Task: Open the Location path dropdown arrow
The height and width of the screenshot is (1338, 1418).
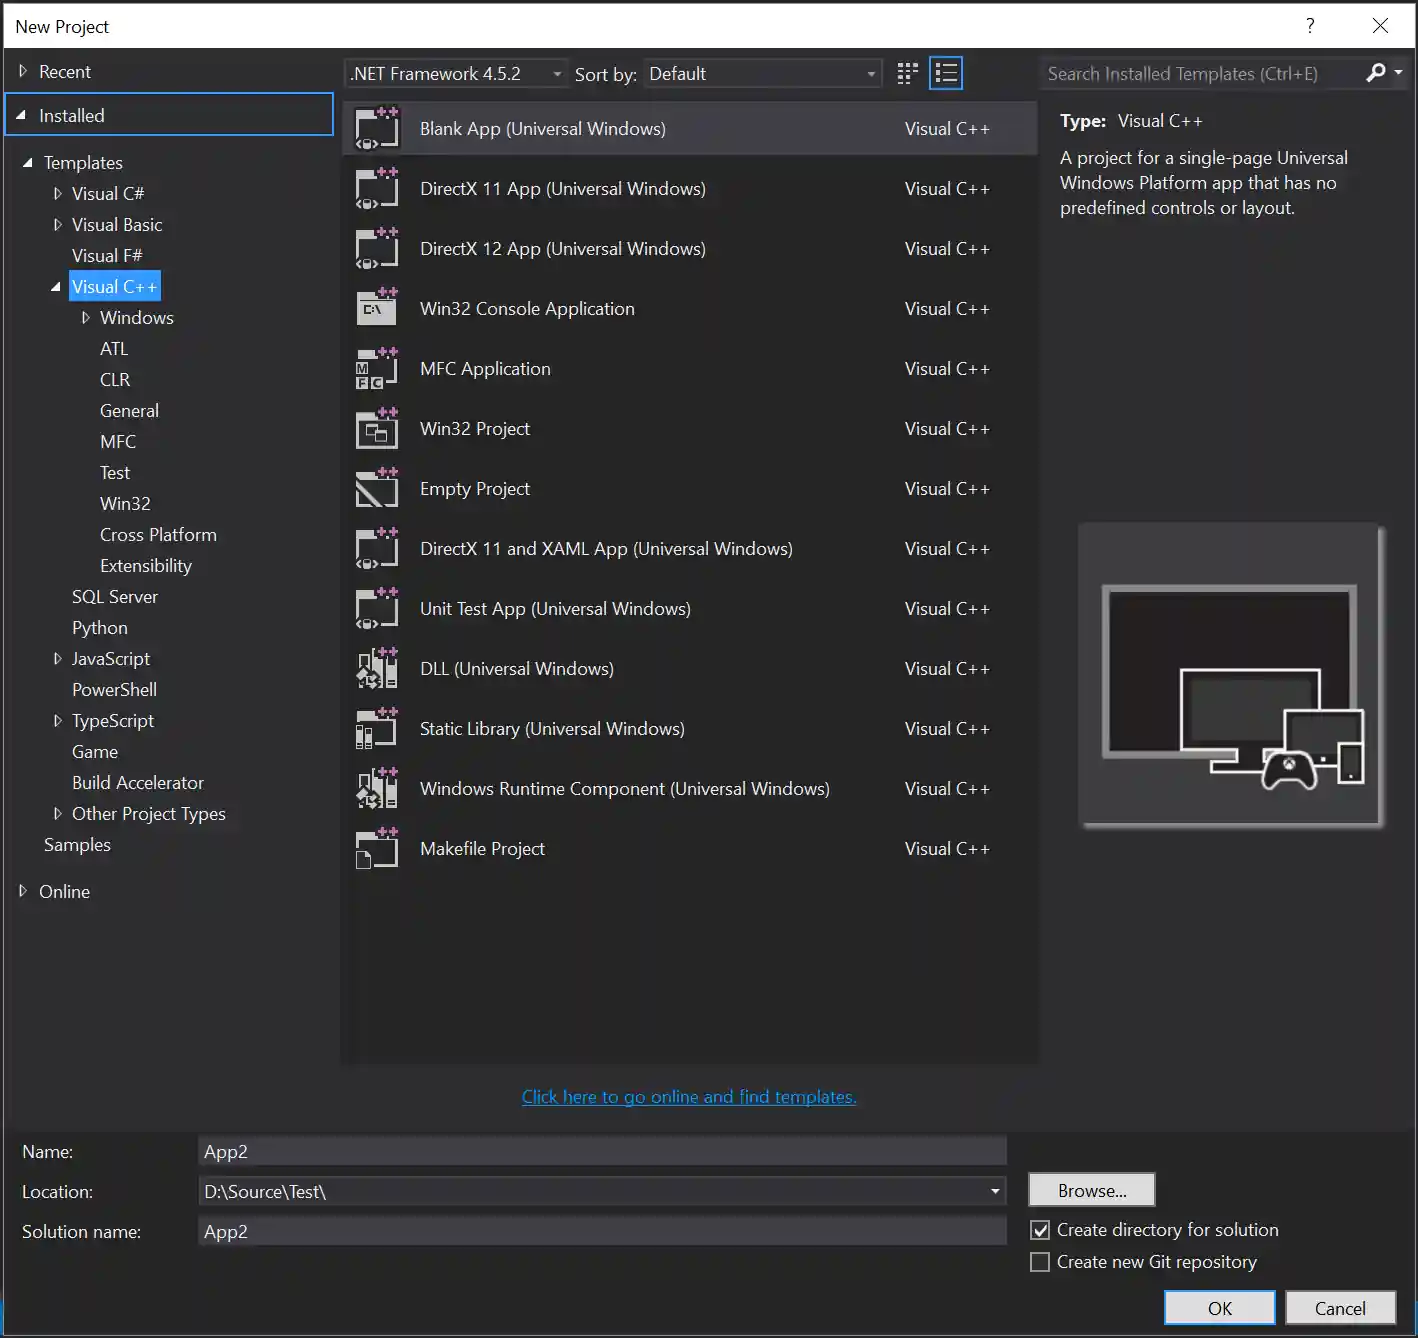Action: tap(995, 1191)
